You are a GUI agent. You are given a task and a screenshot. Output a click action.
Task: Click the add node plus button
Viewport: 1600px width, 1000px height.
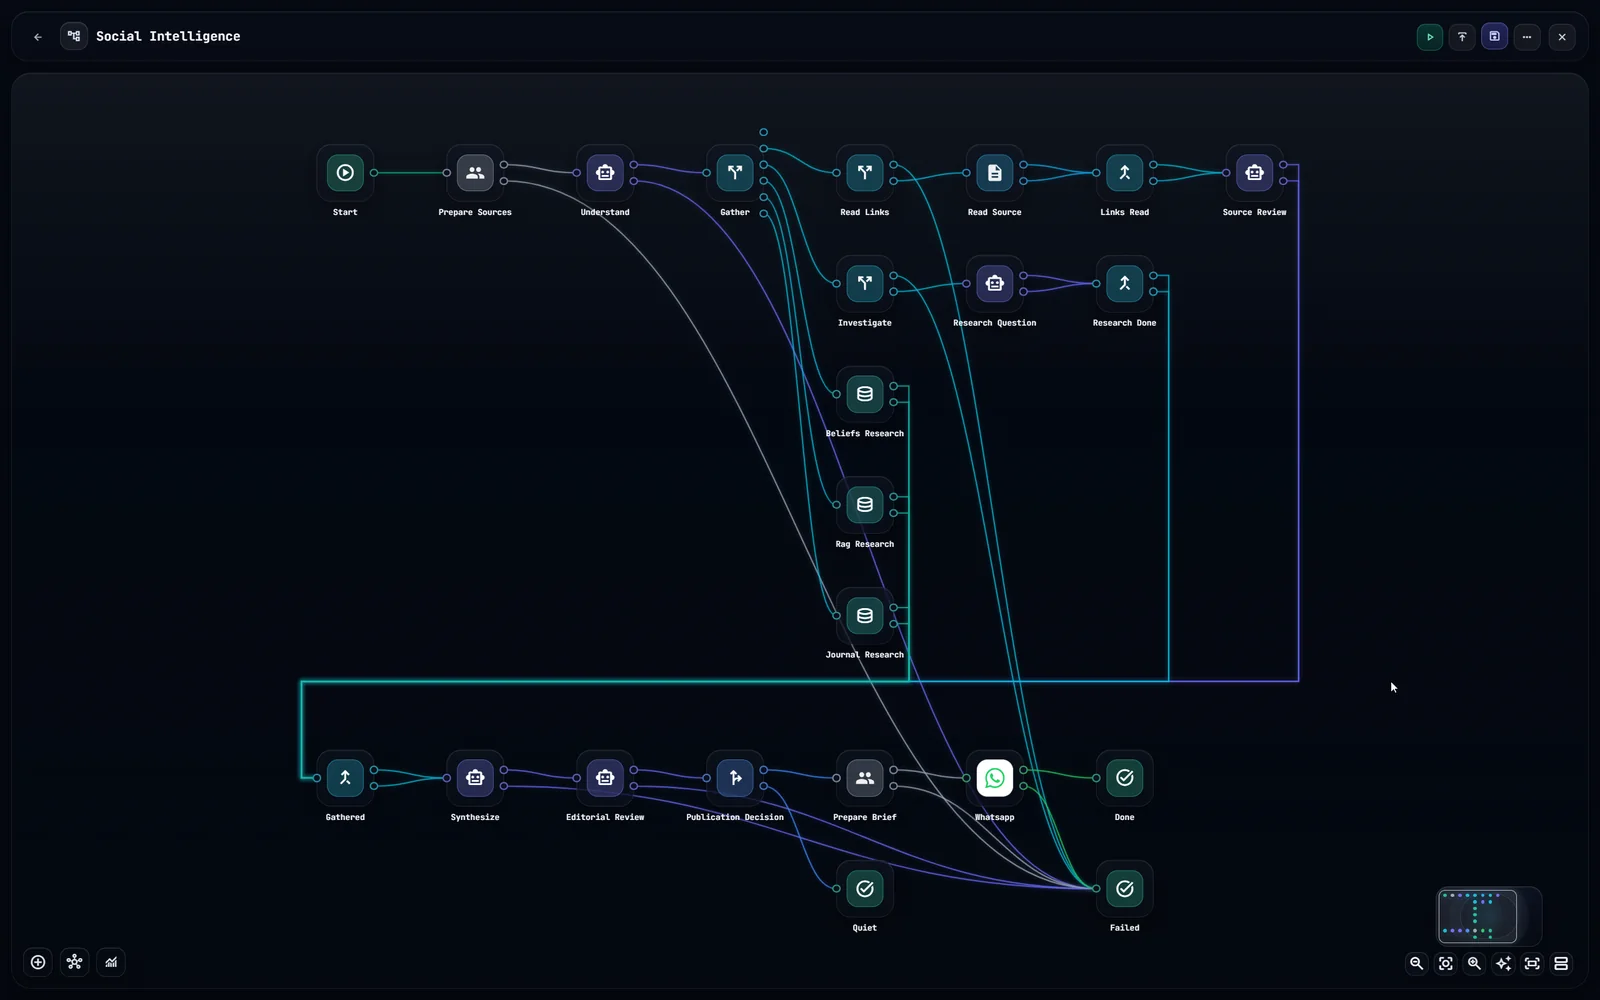pyautogui.click(x=38, y=962)
